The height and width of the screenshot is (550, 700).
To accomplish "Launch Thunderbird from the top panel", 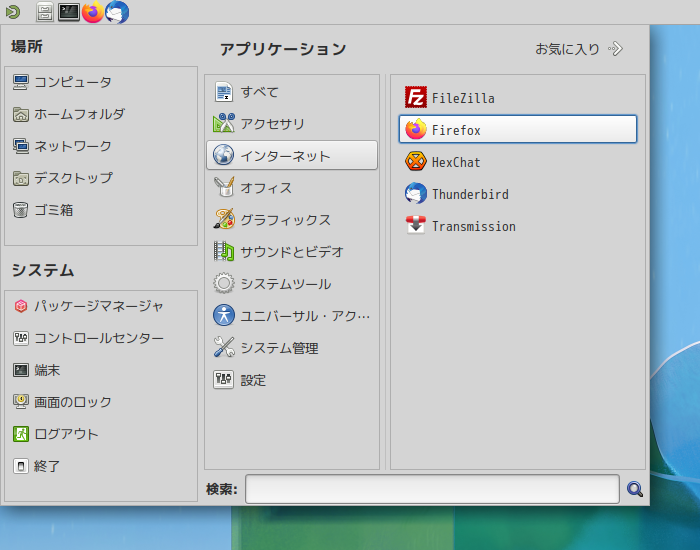I will tap(117, 12).
